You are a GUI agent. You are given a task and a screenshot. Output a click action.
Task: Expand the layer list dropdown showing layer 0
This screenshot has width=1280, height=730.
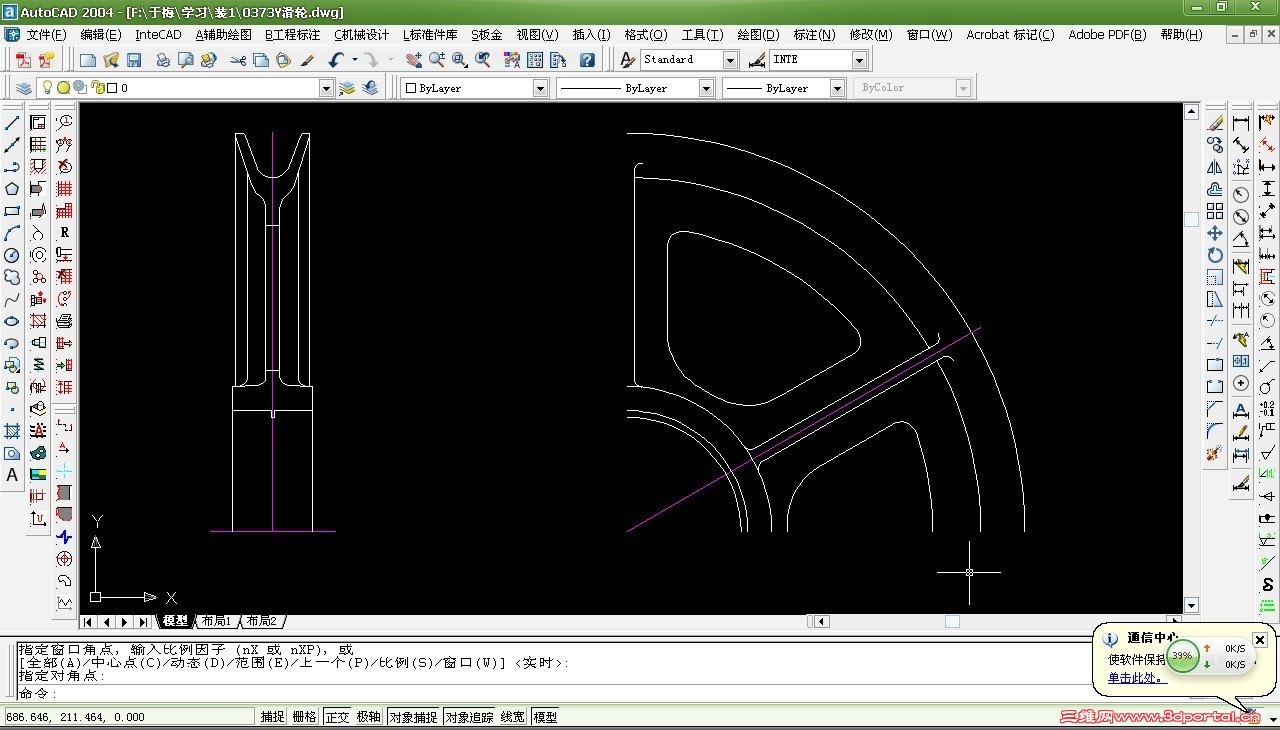[x=326, y=88]
